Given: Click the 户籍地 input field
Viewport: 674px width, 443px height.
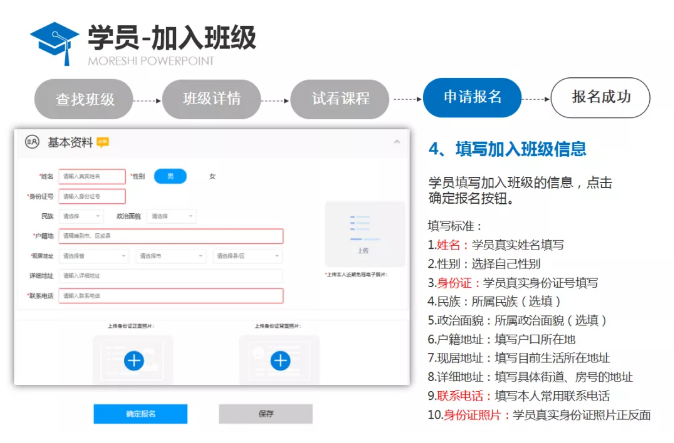Looking at the screenshot, I should click(x=171, y=236).
